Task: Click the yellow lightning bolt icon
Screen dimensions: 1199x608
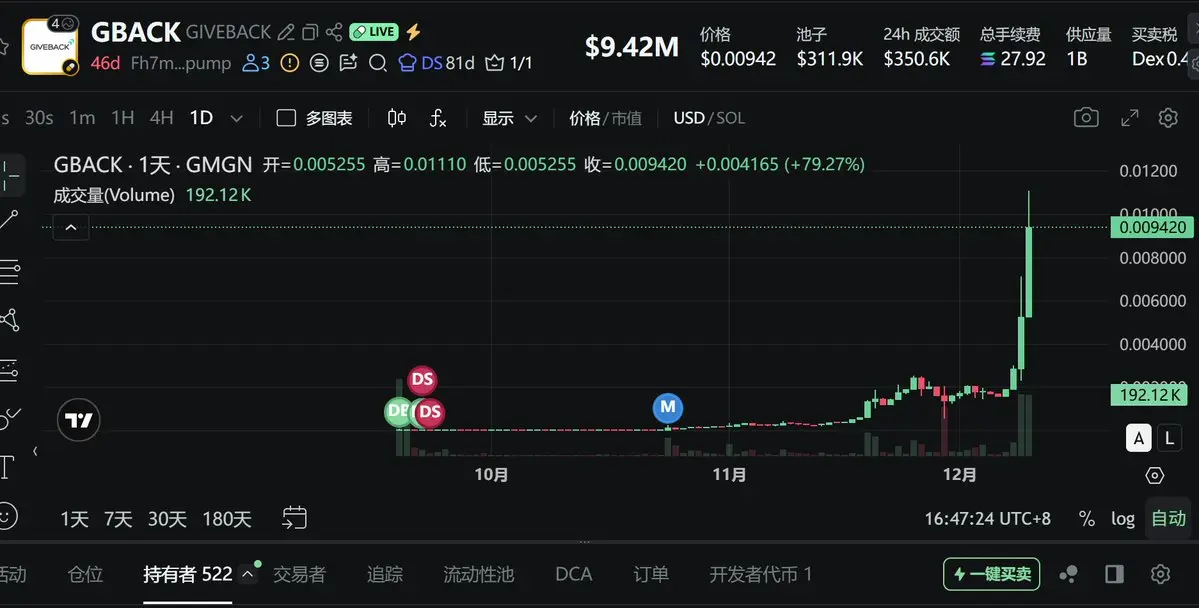Action: tap(413, 32)
